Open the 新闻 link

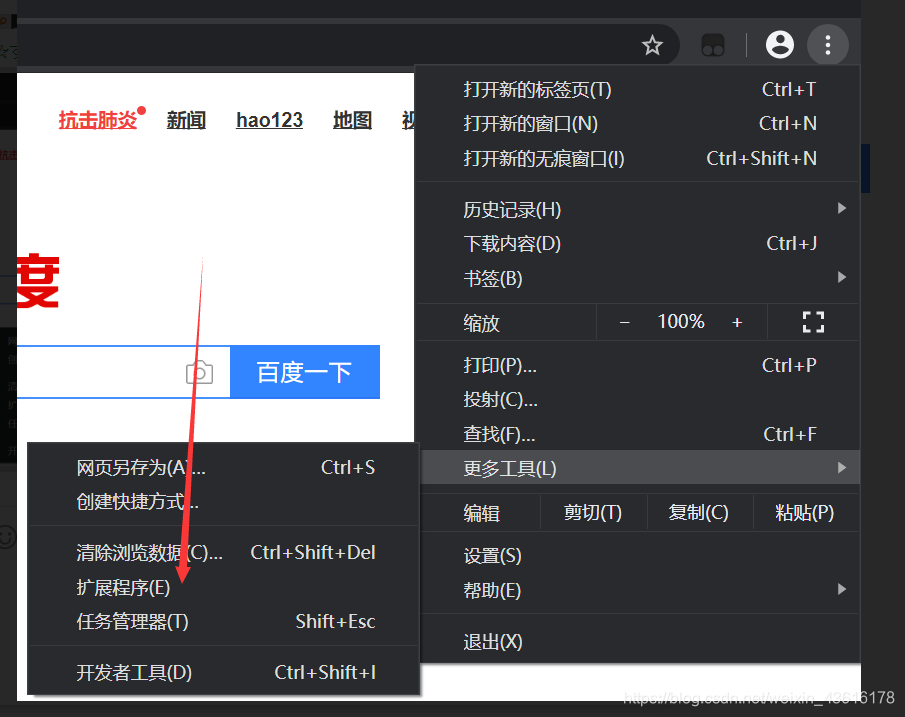pyautogui.click(x=186, y=120)
